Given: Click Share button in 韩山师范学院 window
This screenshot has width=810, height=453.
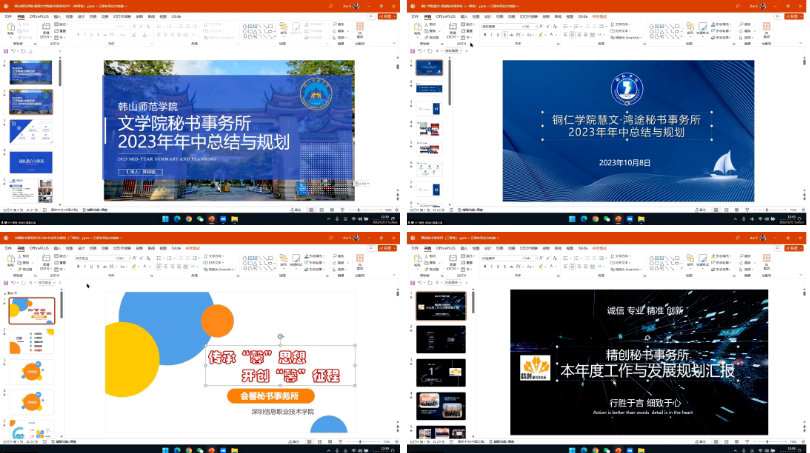Looking at the screenshot, I should [x=387, y=17].
